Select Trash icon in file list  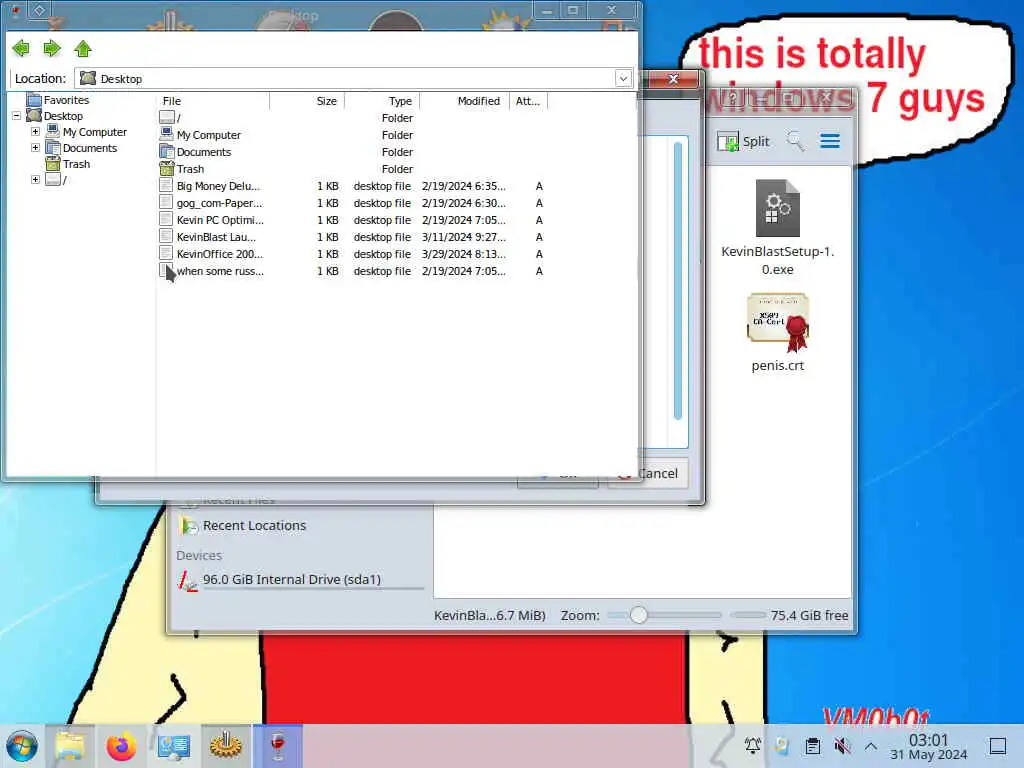click(x=167, y=168)
